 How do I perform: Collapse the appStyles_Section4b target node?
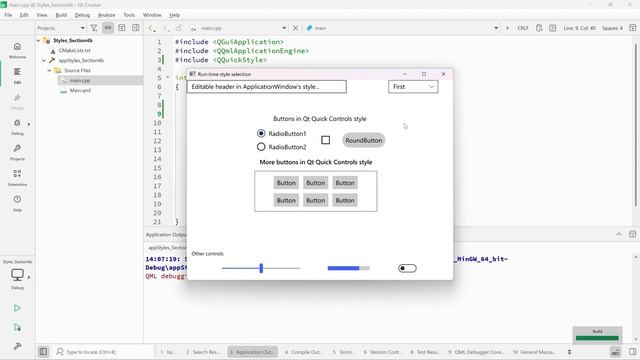click(44, 60)
